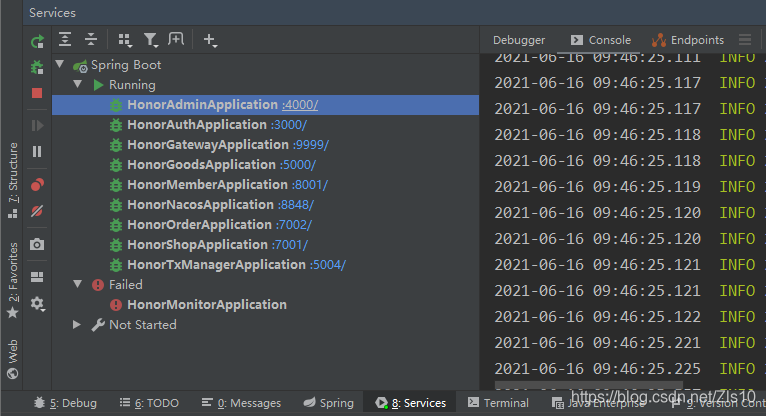Click the Expand All toolbar icon
Image resolution: width=766 pixels, height=416 pixels.
[64, 39]
